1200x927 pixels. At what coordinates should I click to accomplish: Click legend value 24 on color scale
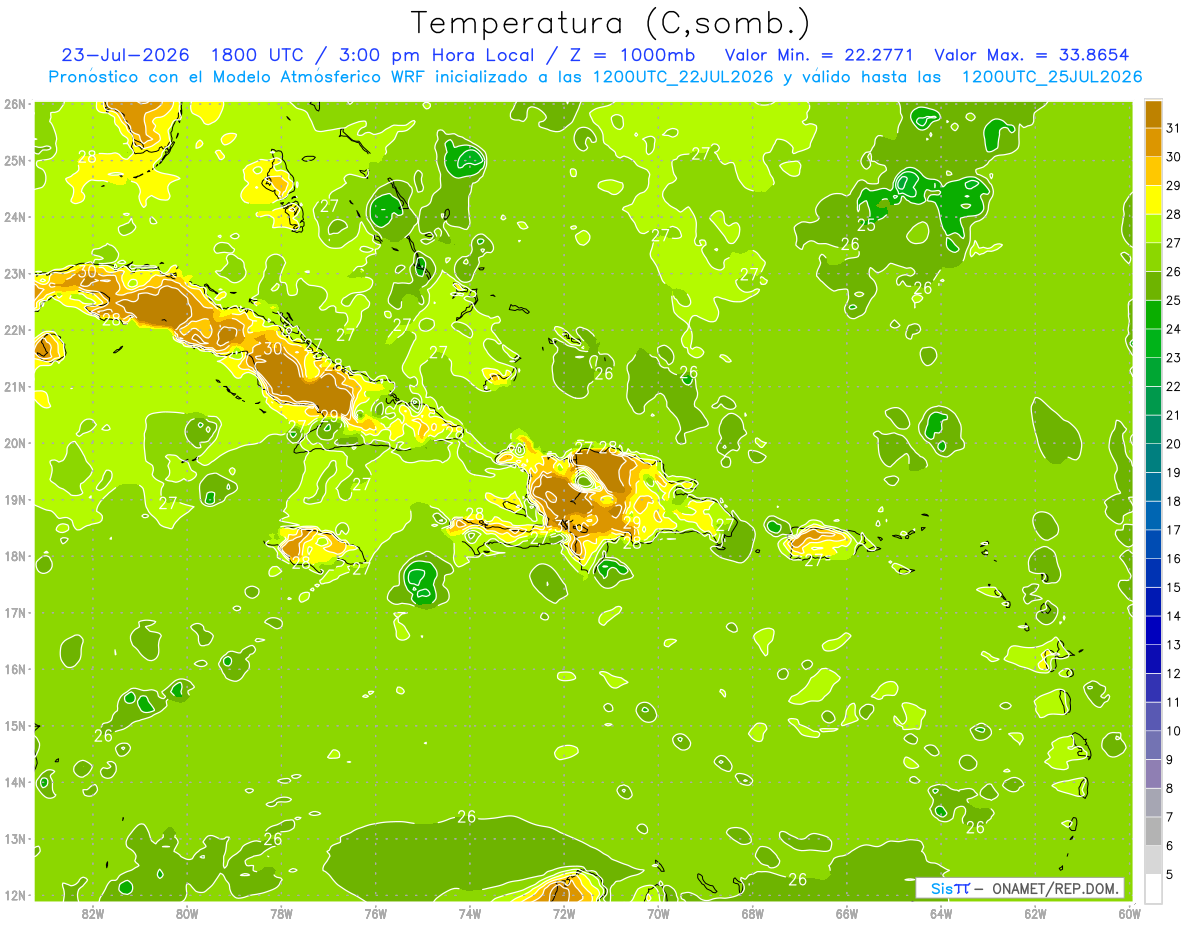[1175, 329]
